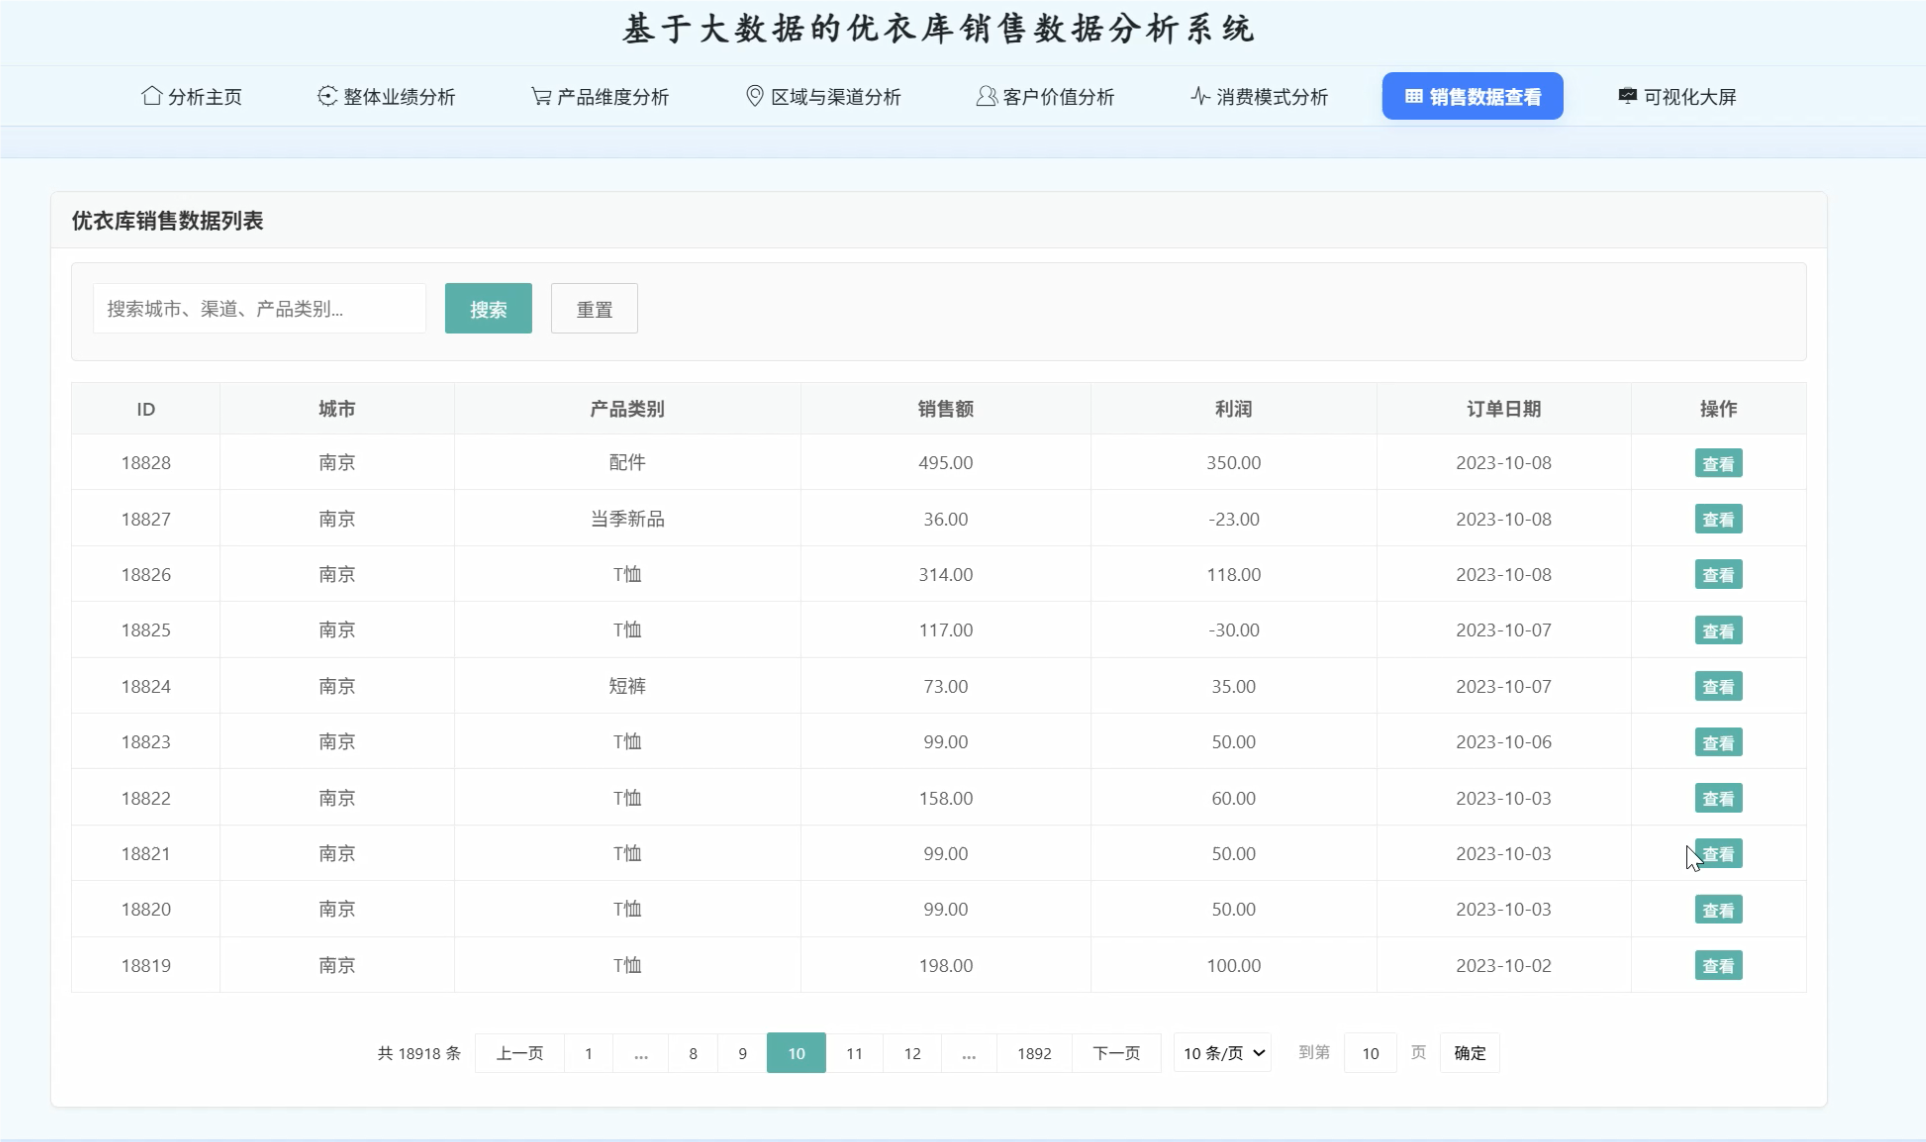Click the ID column header
The height and width of the screenshot is (1142, 1926).
tap(146, 409)
